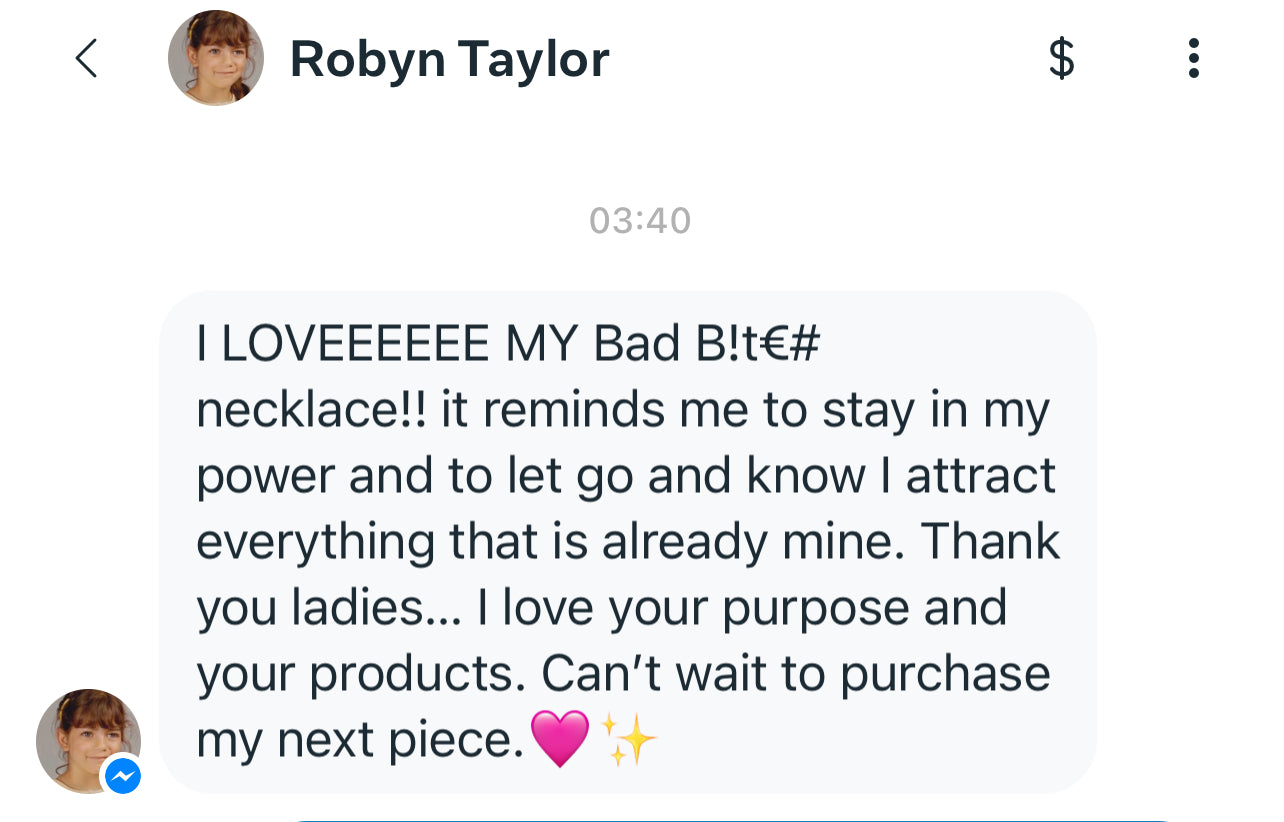Open Robyn Taylor's header profile picture
Viewport: 1284px width, 822px height.
click(x=216, y=58)
